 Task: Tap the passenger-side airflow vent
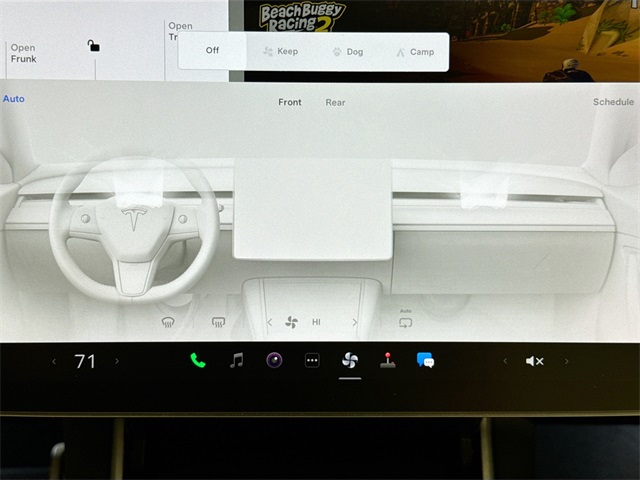(484, 190)
